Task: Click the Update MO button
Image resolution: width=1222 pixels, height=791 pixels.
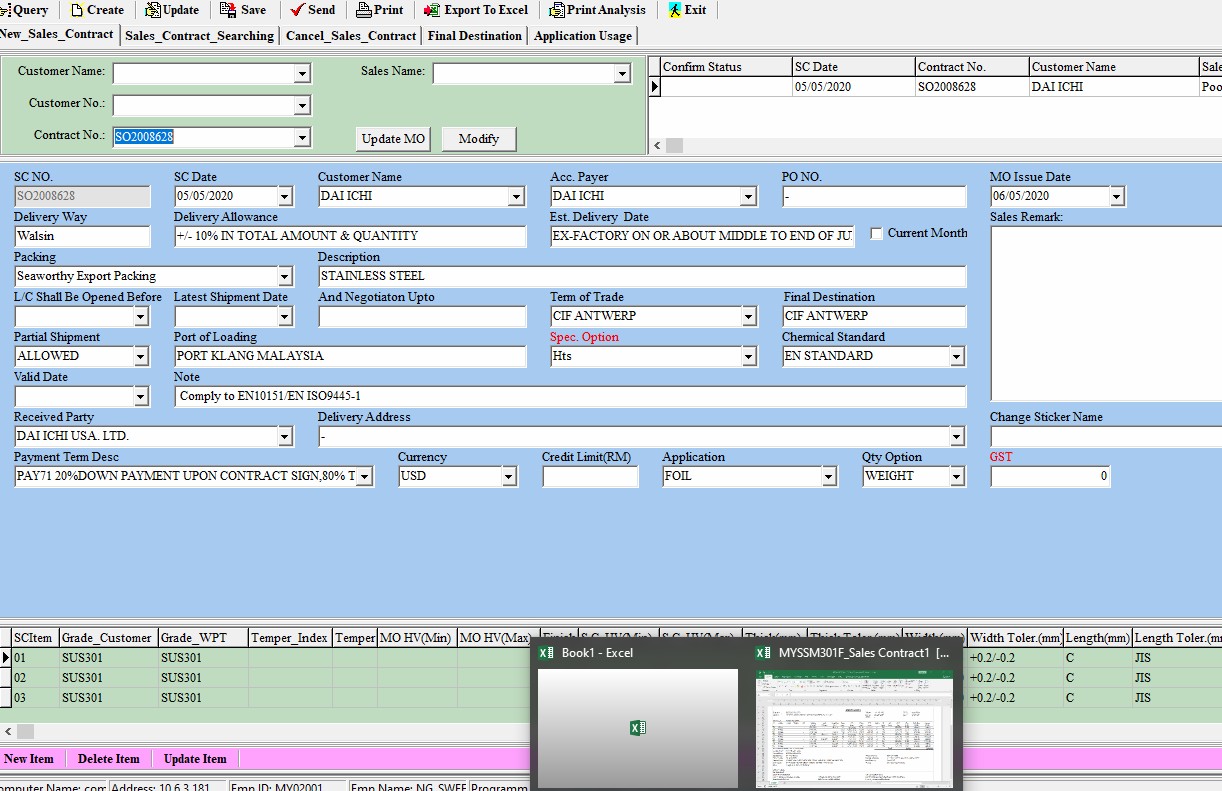Action: point(393,139)
